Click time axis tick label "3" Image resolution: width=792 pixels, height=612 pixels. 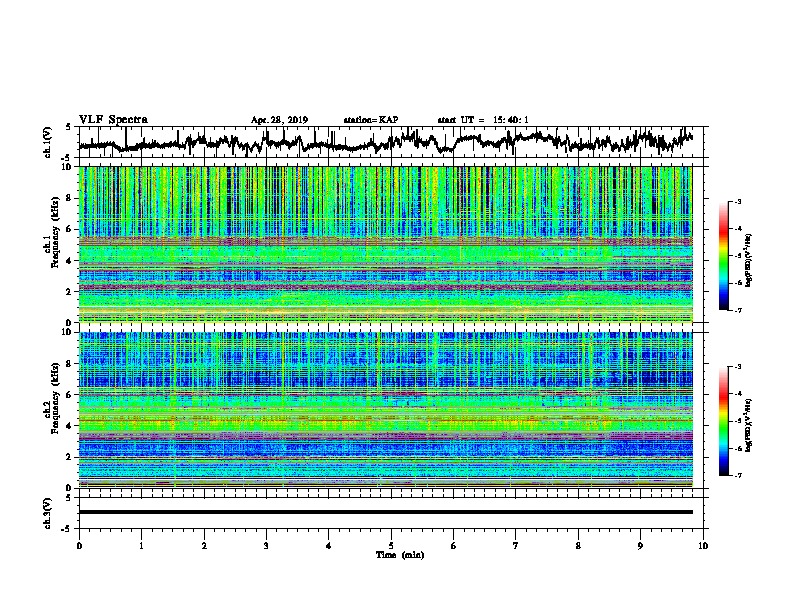pyautogui.click(x=266, y=546)
